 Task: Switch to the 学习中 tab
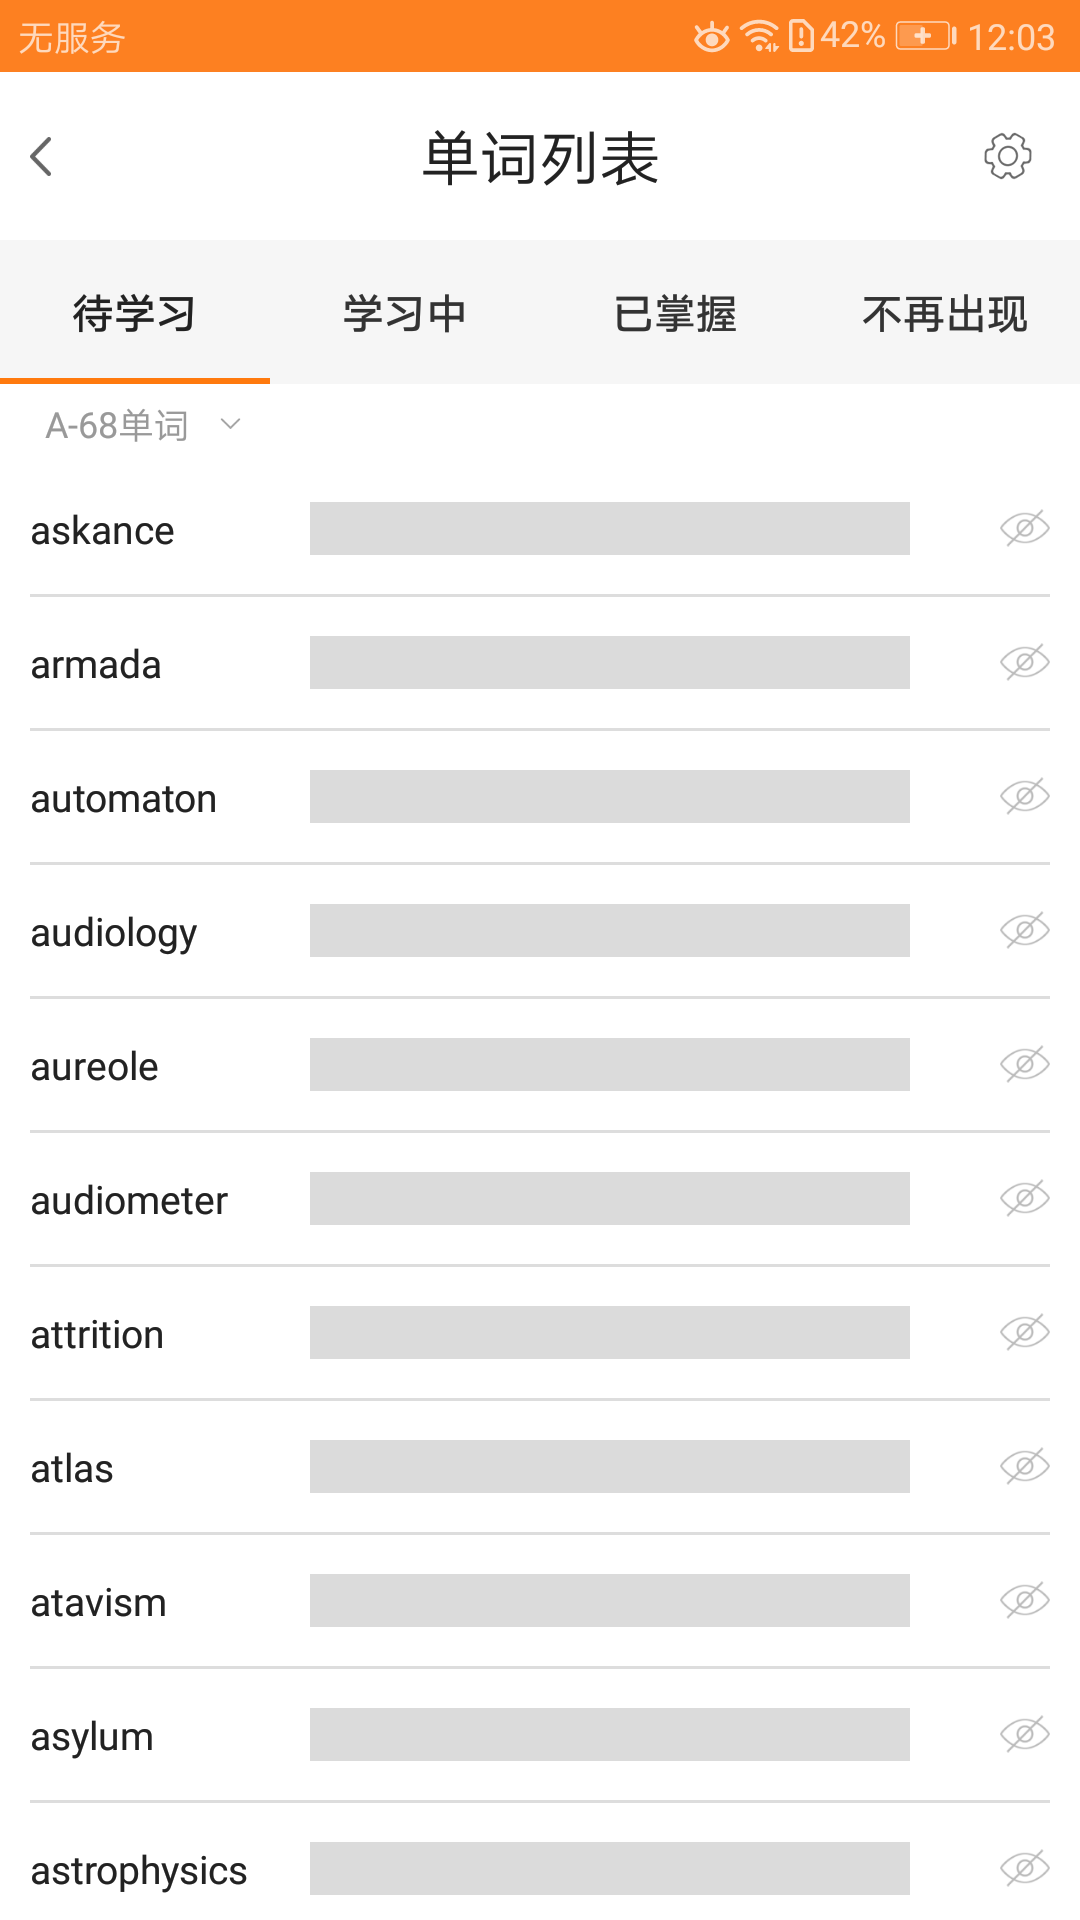(x=405, y=314)
